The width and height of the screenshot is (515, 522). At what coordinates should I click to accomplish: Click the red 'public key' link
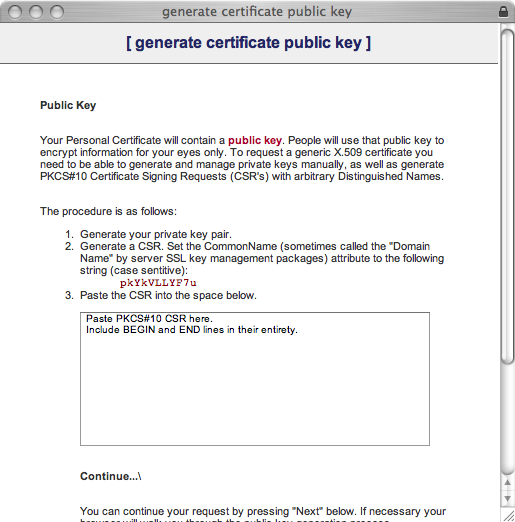[255, 140]
